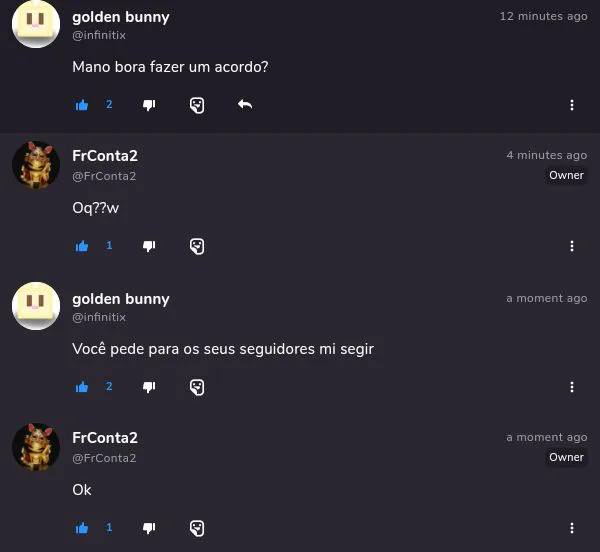Add reaction to the "Oq??w" comment

click(x=197, y=246)
